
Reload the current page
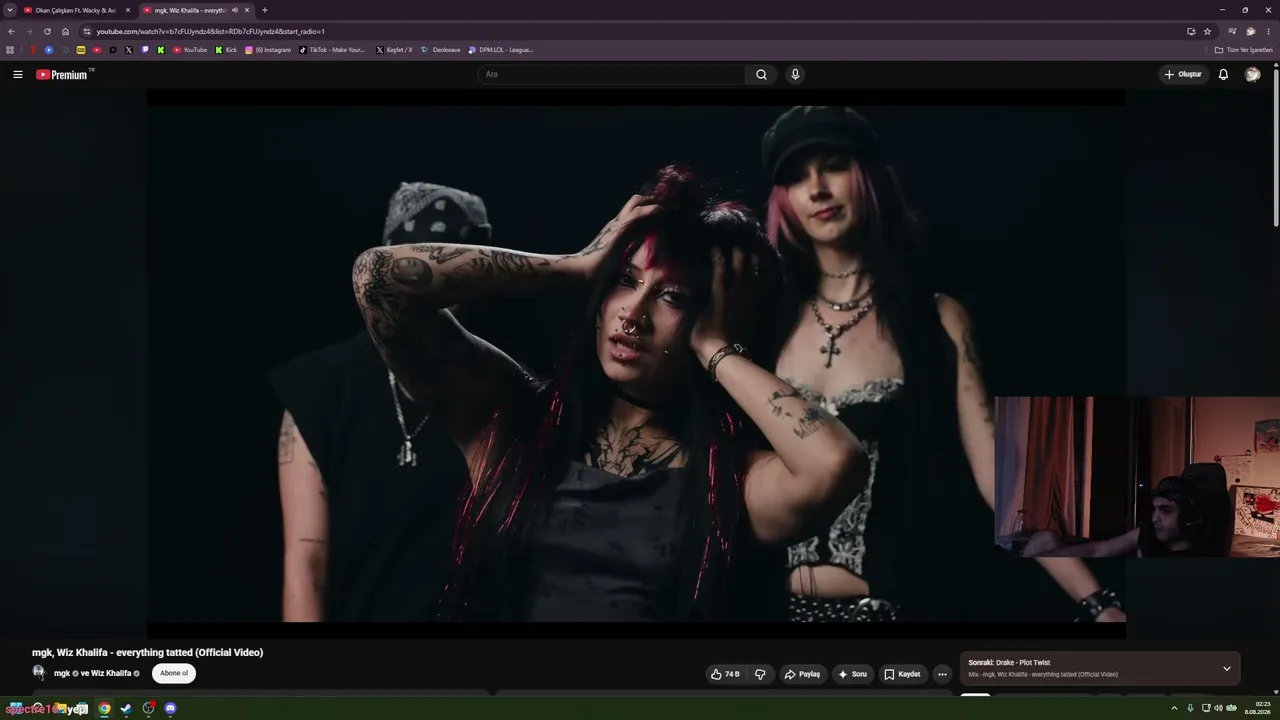47,31
